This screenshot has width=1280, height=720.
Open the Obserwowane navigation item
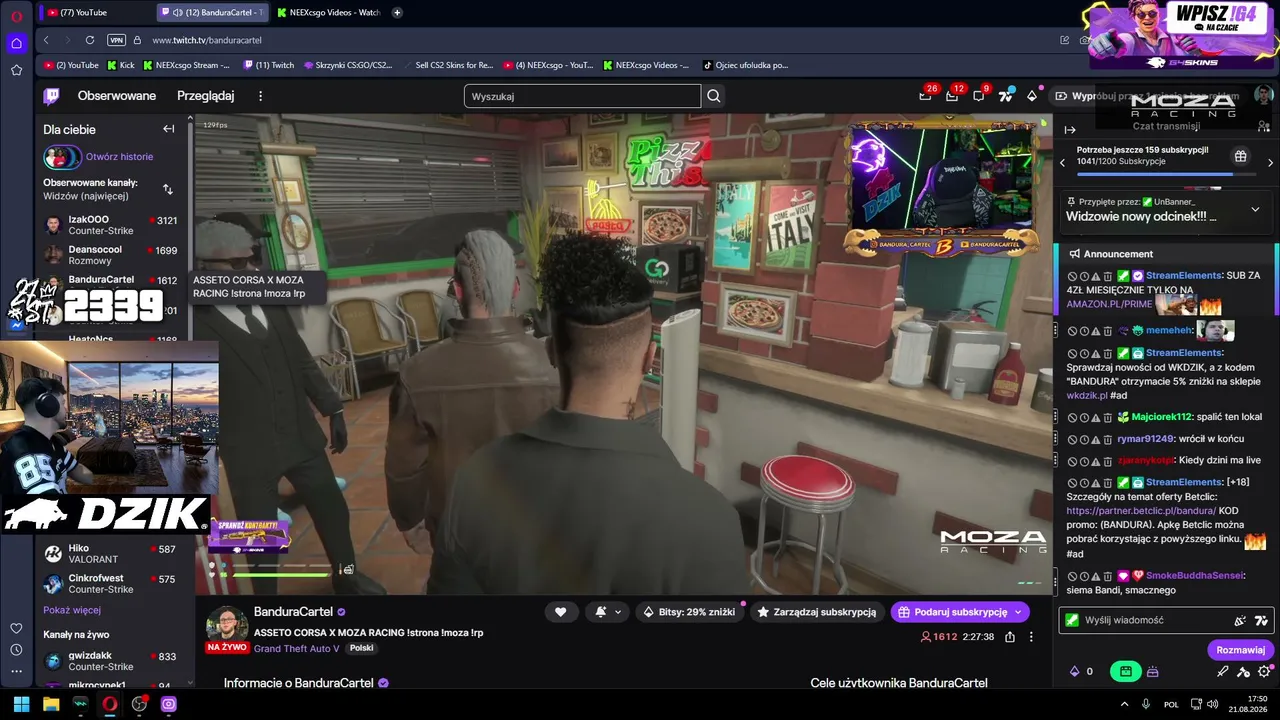[117, 96]
